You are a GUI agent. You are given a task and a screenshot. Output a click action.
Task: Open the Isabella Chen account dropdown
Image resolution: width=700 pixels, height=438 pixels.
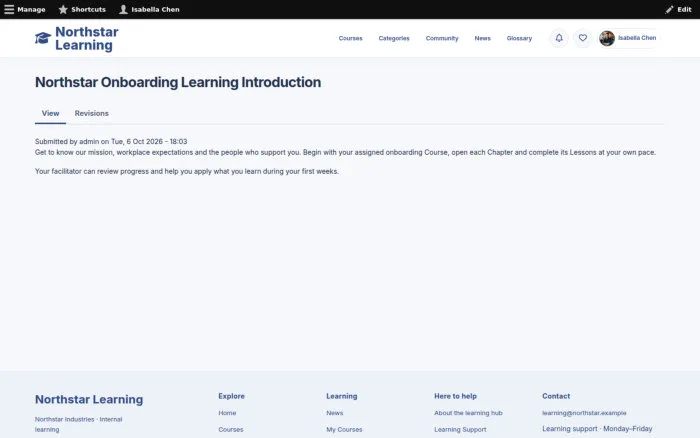click(629, 38)
